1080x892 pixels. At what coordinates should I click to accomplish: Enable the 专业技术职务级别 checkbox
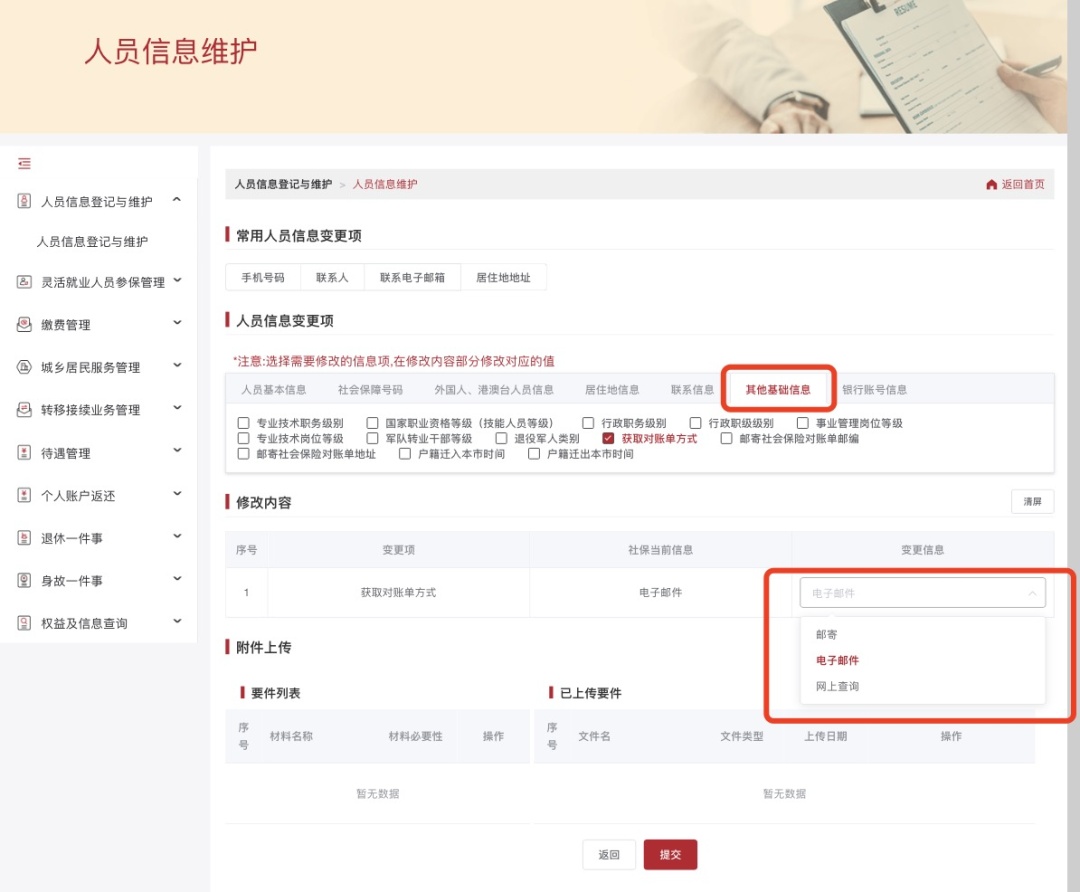pyautogui.click(x=243, y=423)
